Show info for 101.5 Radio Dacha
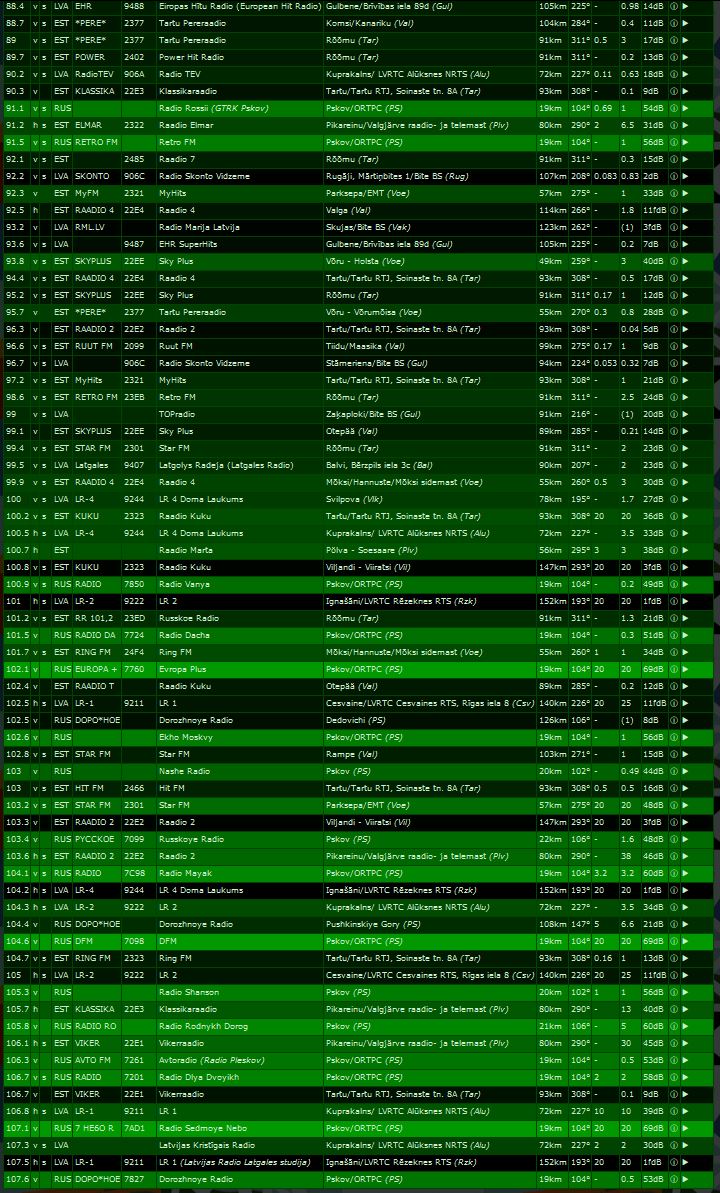 674,635
